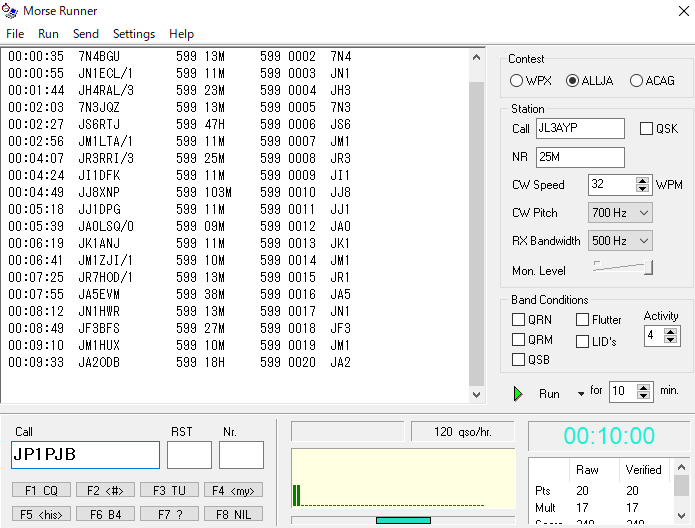This screenshot has height=528, width=695.
Task: Click the Call input field with JP1PJB
Action: (85, 455)
